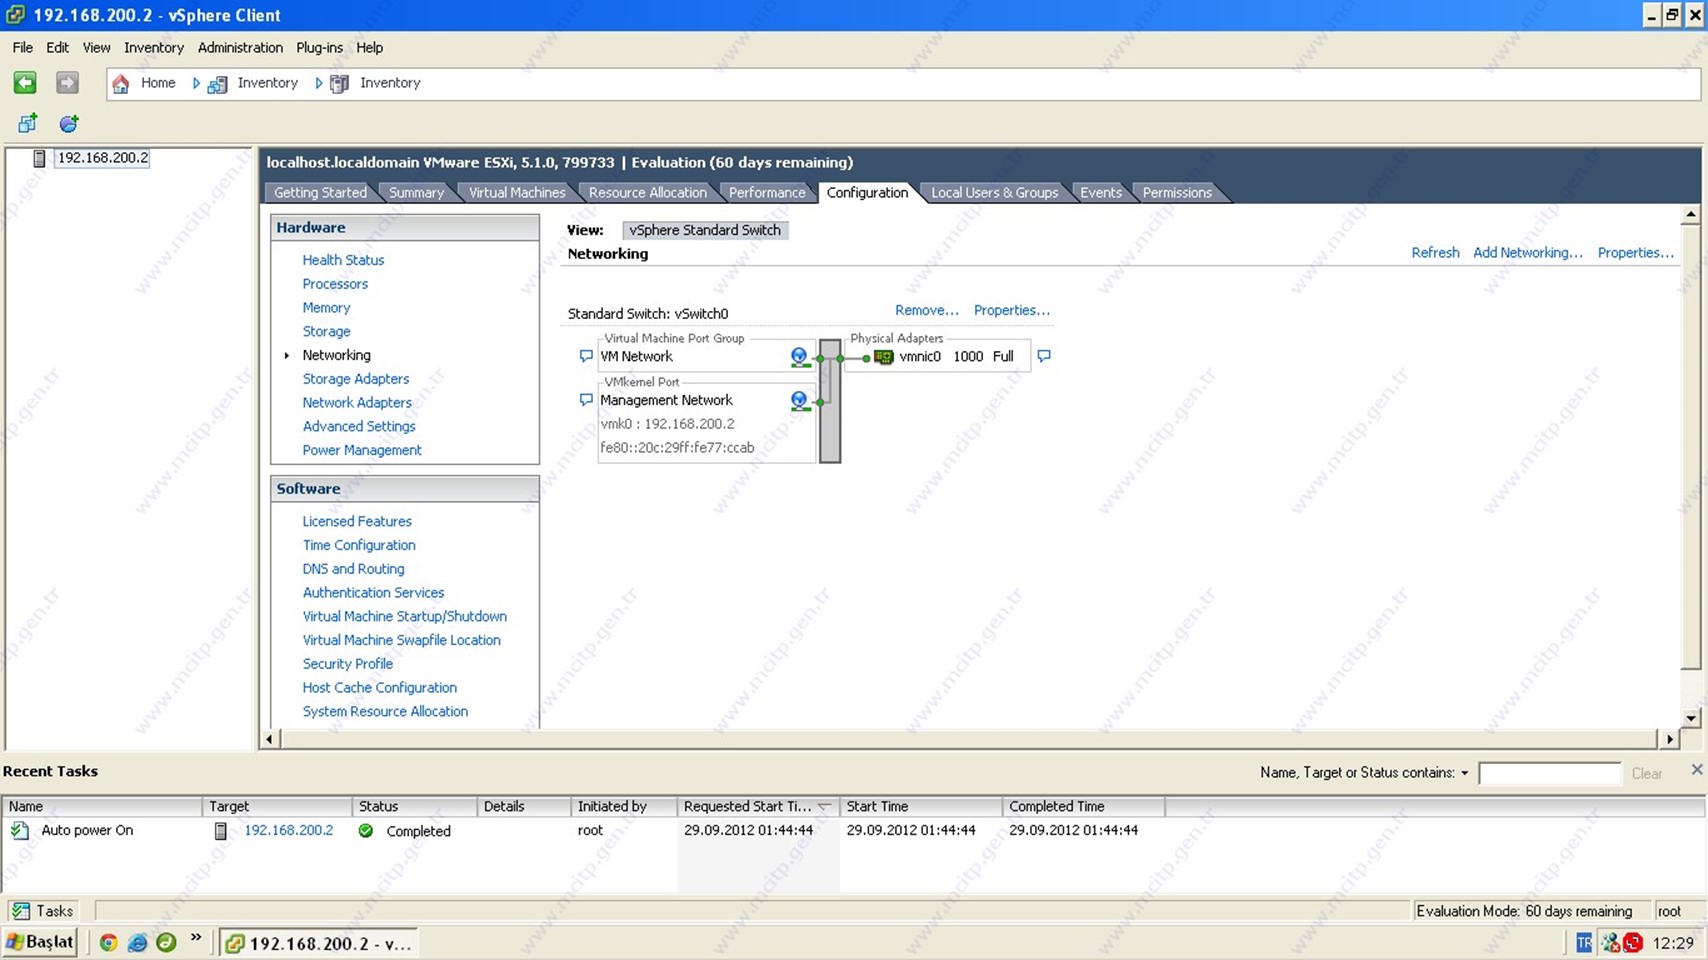Click the Recent Tasks filter text field

(x=1549, y=773)
